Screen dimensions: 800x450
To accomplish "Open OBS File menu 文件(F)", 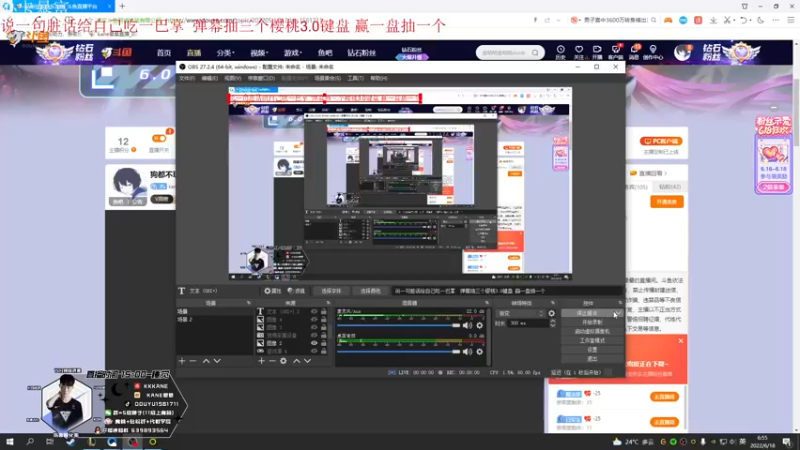I will tap(187, 78).
